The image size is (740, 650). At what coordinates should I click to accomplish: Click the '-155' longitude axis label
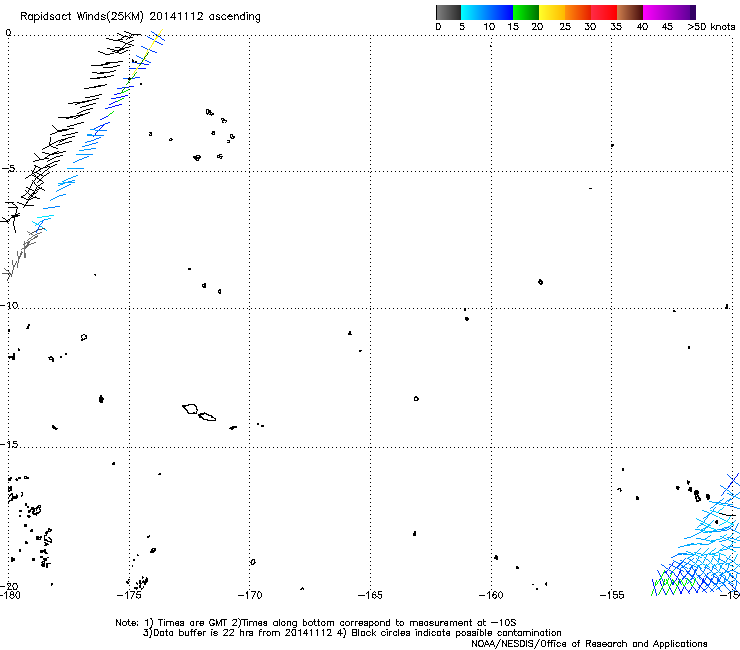[x=612, y=595]
